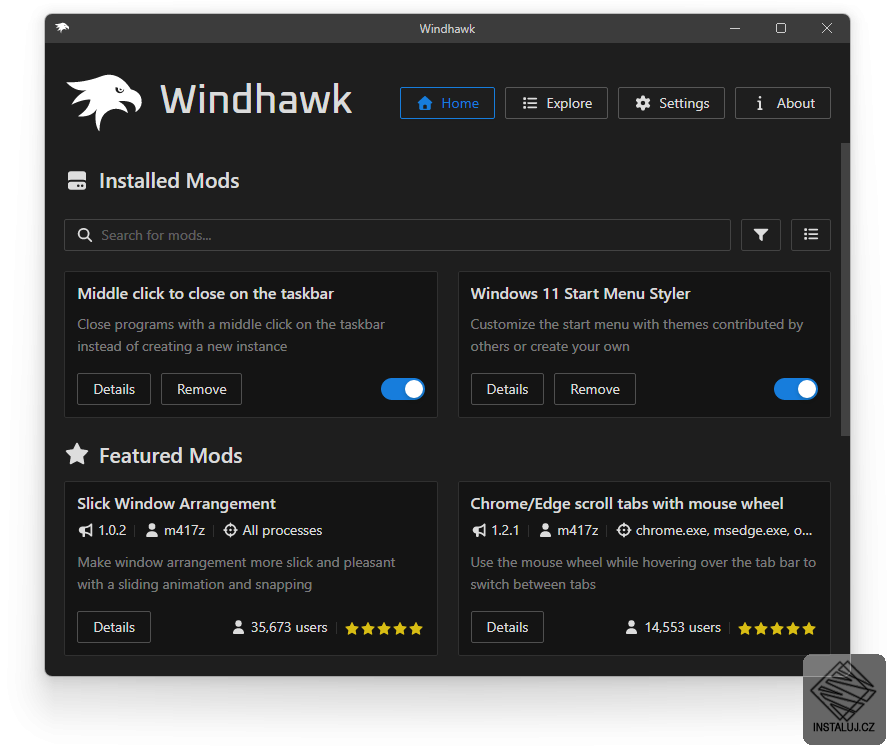The width and height of the screenshot is (894, 754).
Task: Open Details for Windows 11 Start Menu Styler
Action: tap(507, 389)
